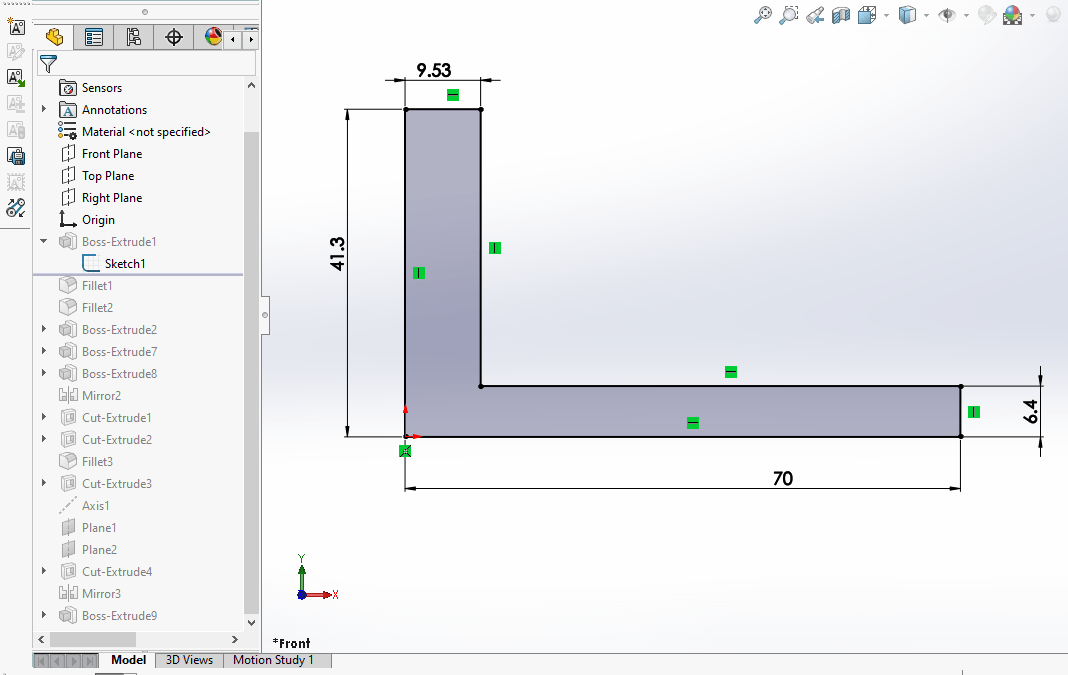Screen dimensions: 1068x675
Task: Open the DimXpertManager crosshair tab
Action: (x=174, y=37)
